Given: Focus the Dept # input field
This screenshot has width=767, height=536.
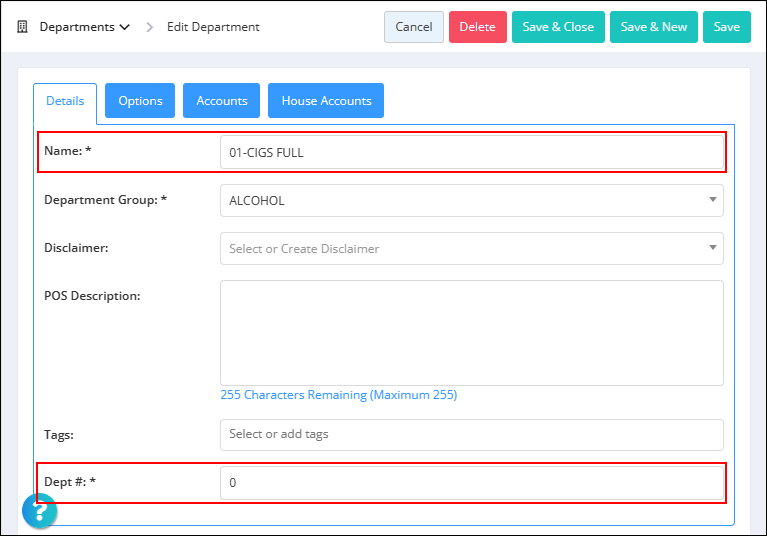Looking at the screenshot, I should (472, 483).
